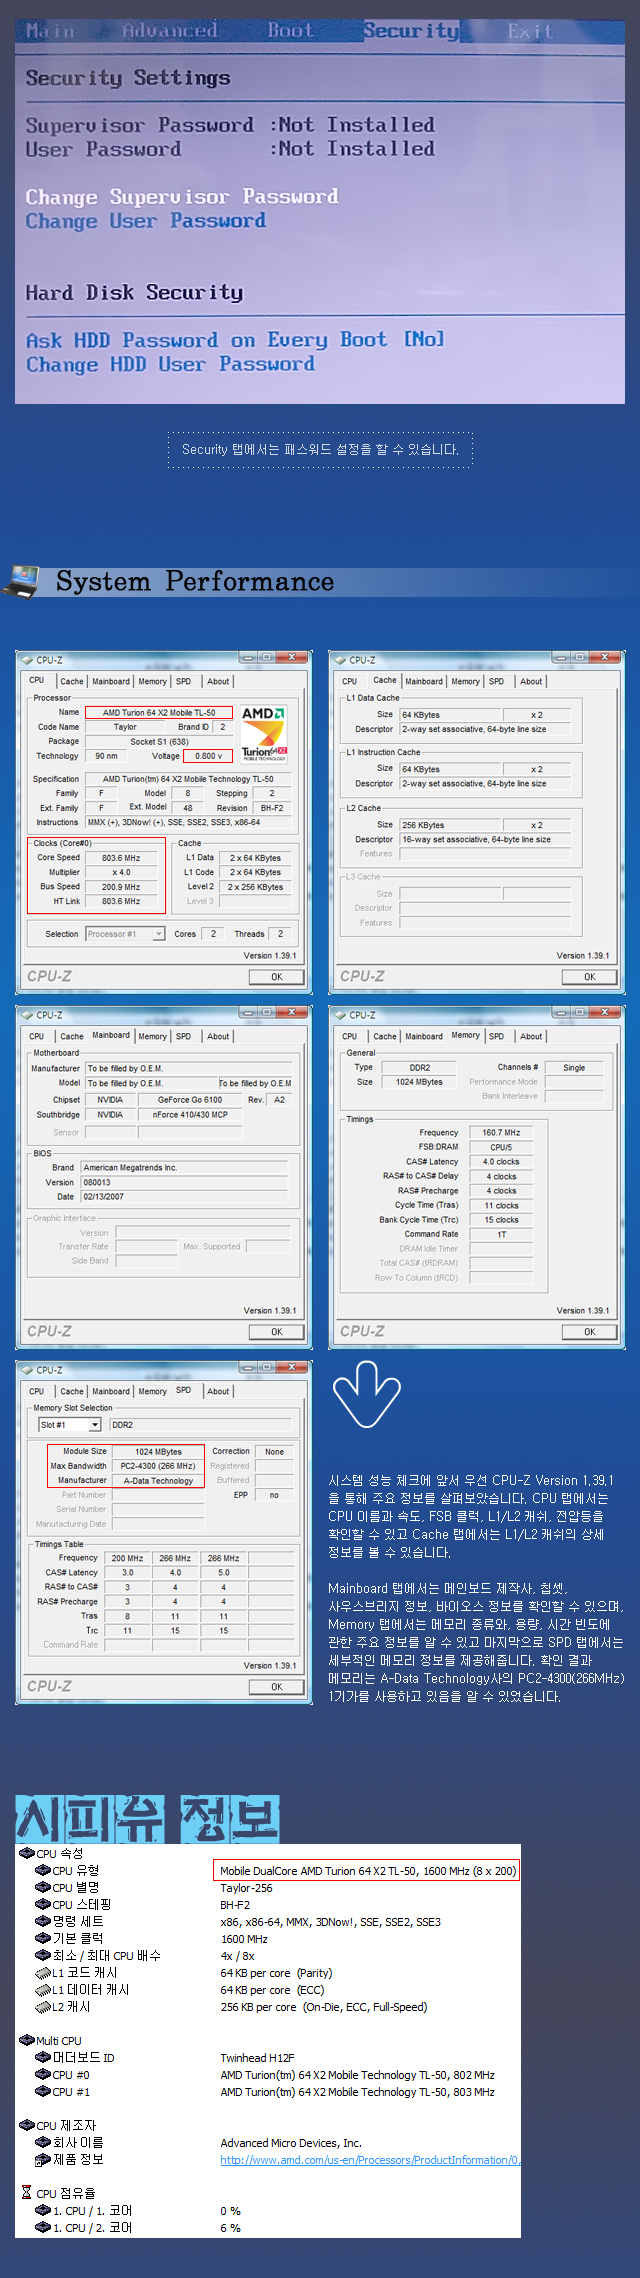Click the icon next to CPU 유형

click(x=43, y=1870)
